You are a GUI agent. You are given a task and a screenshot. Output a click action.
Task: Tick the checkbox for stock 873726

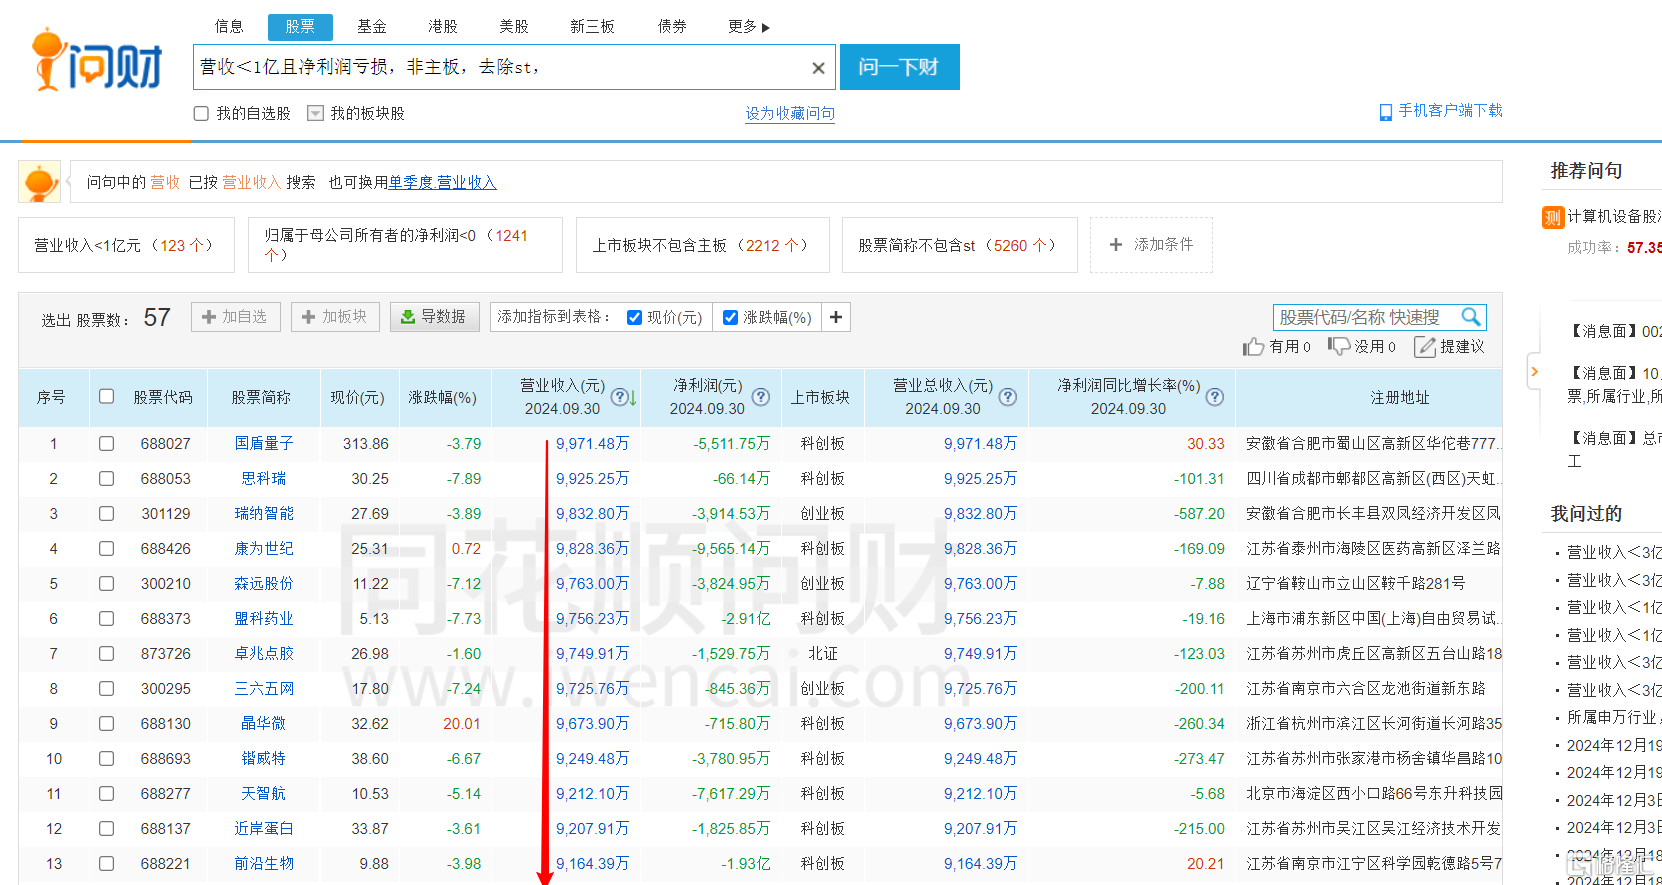point(106,654)
